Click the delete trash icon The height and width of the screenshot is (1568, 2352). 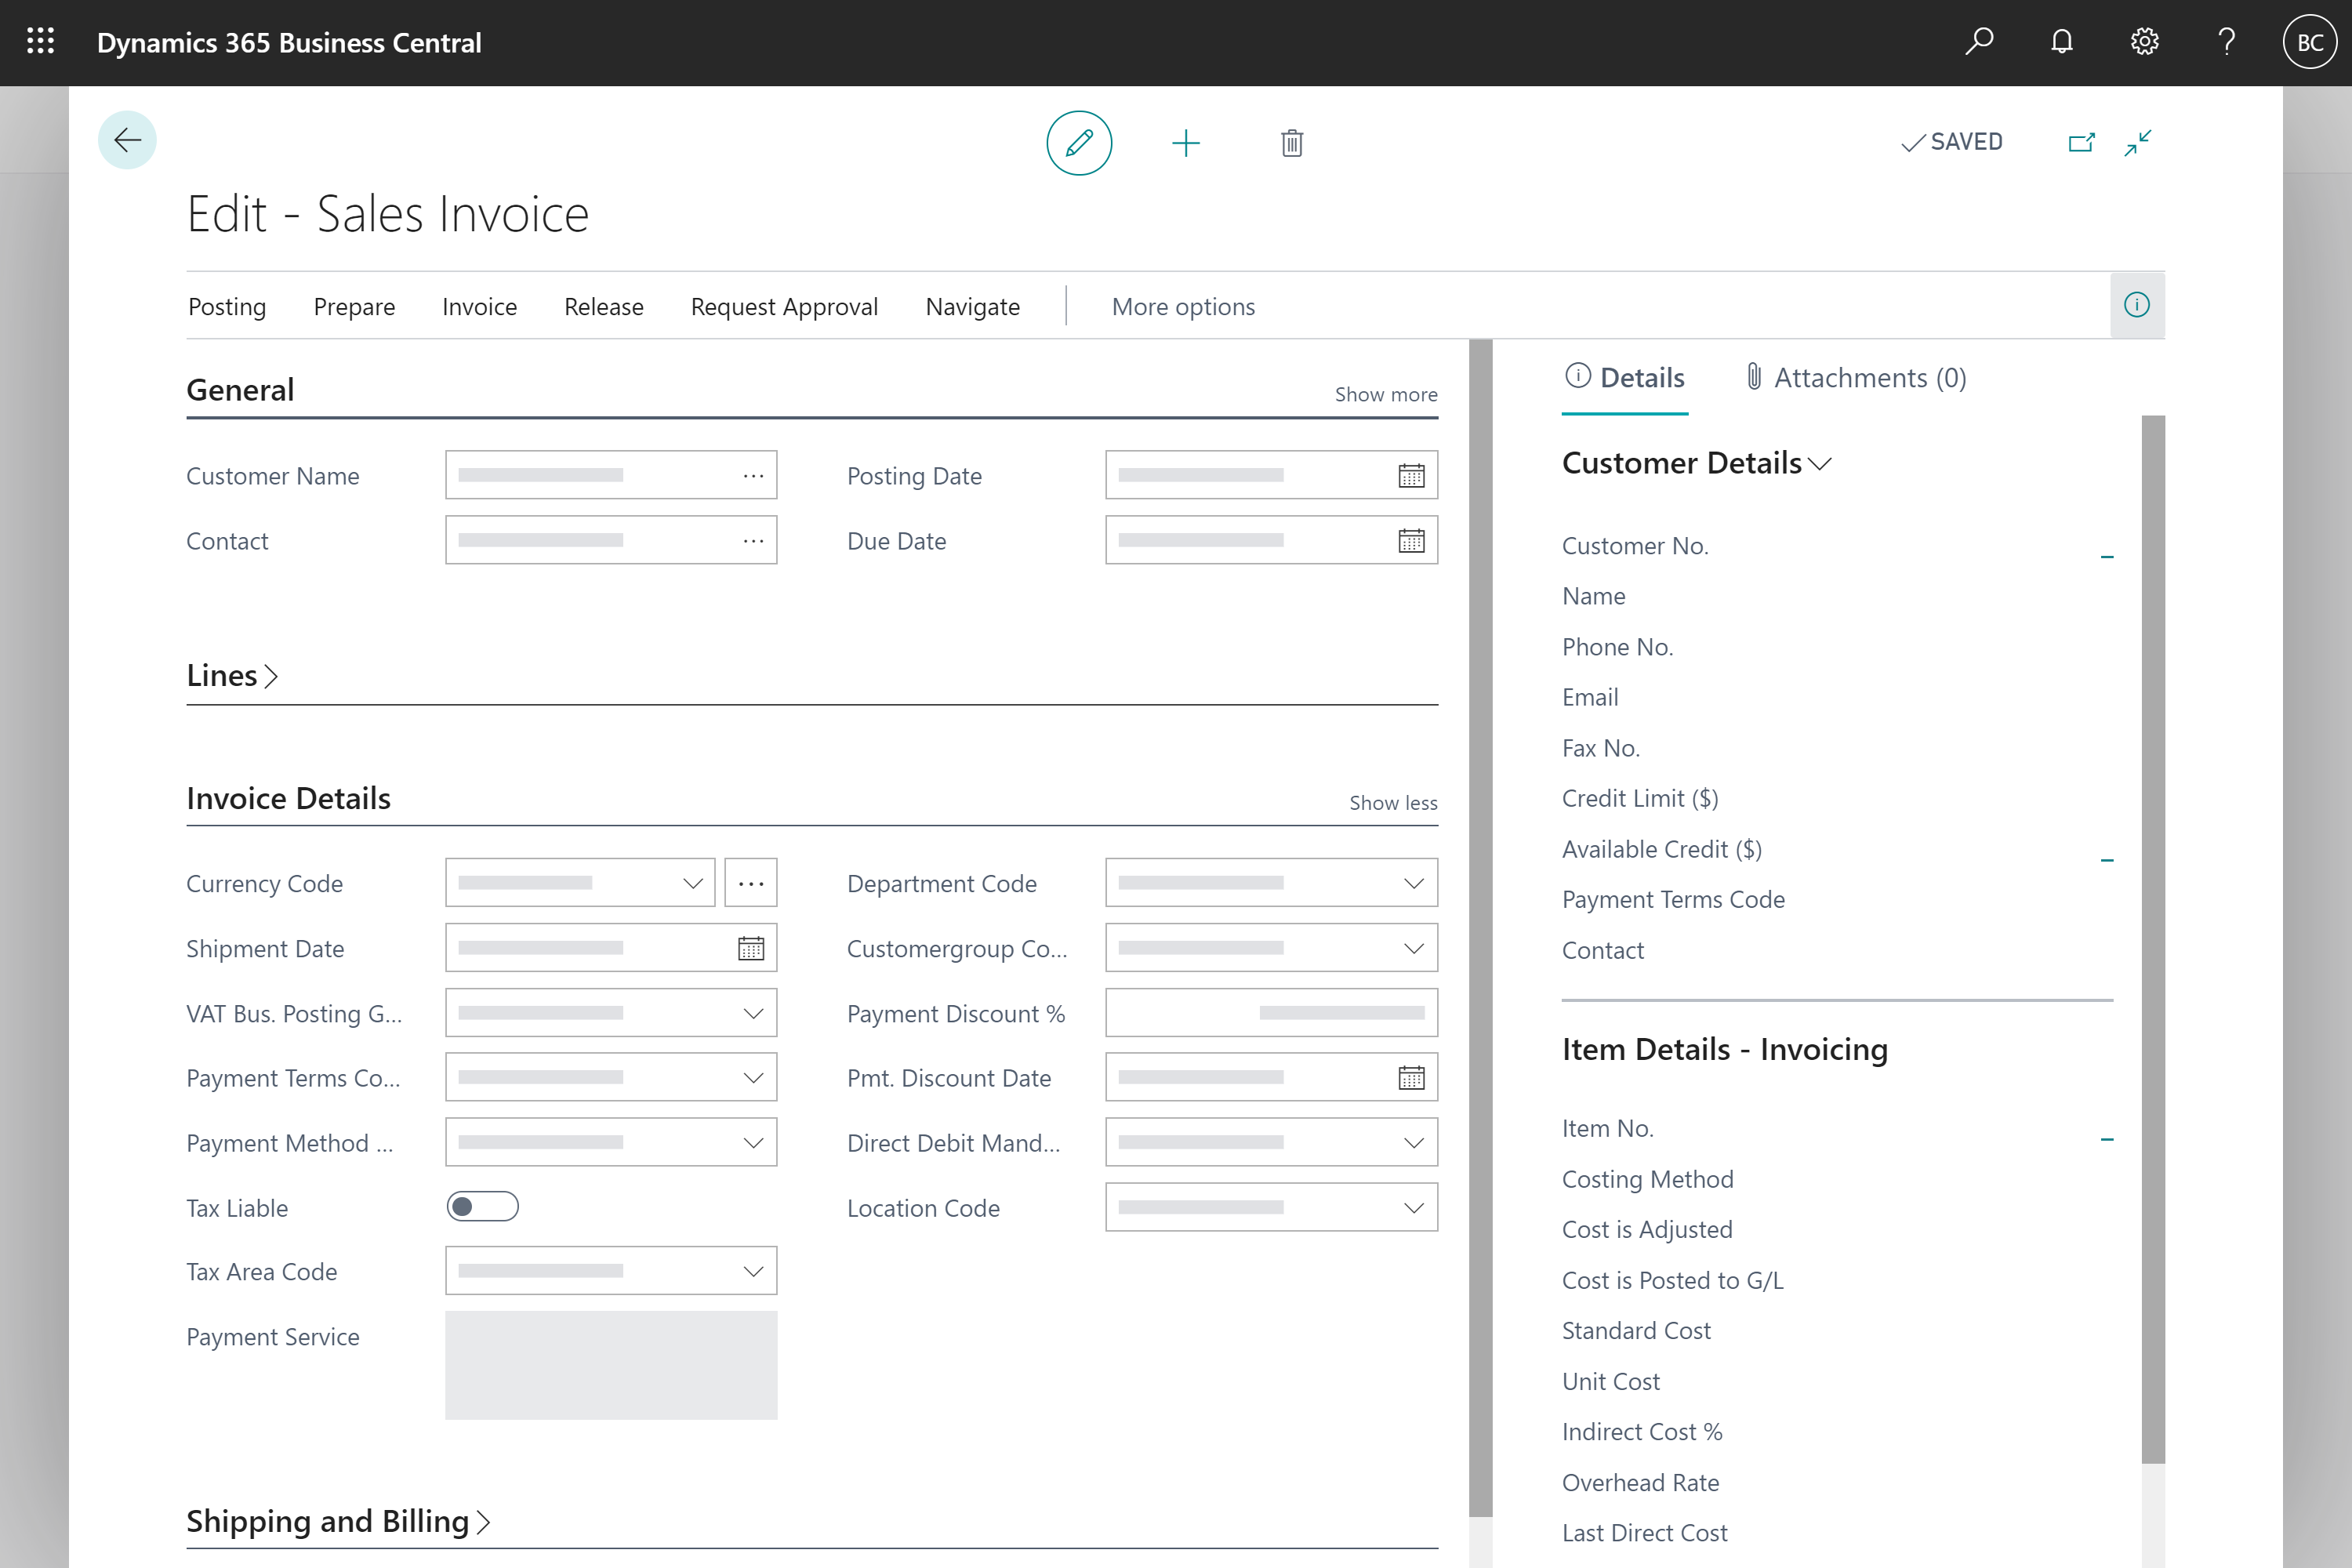click(x=1291, y=142)
